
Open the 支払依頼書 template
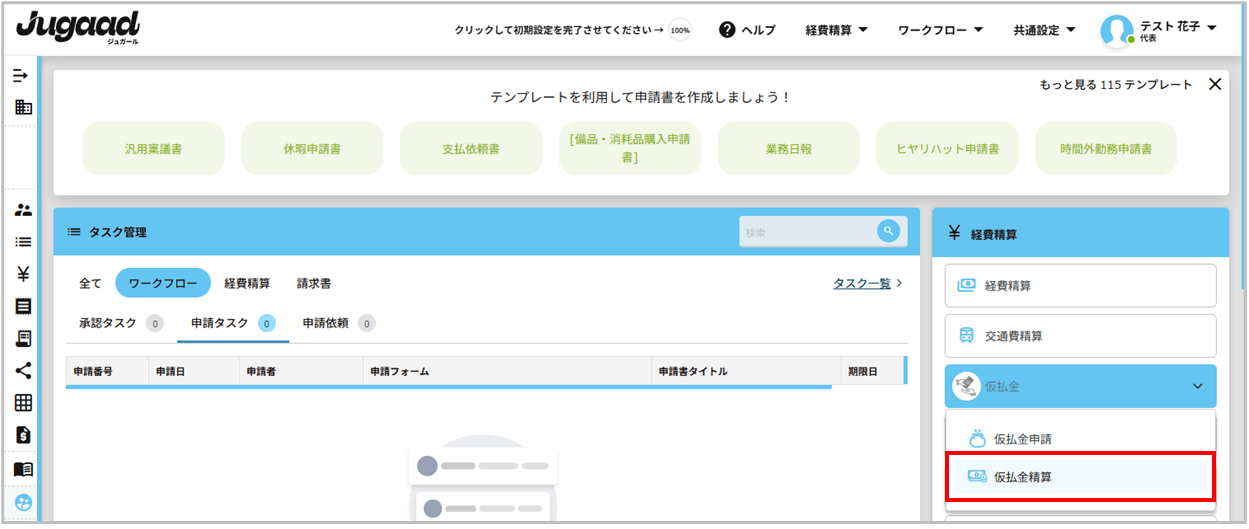(x=471, y=148)
